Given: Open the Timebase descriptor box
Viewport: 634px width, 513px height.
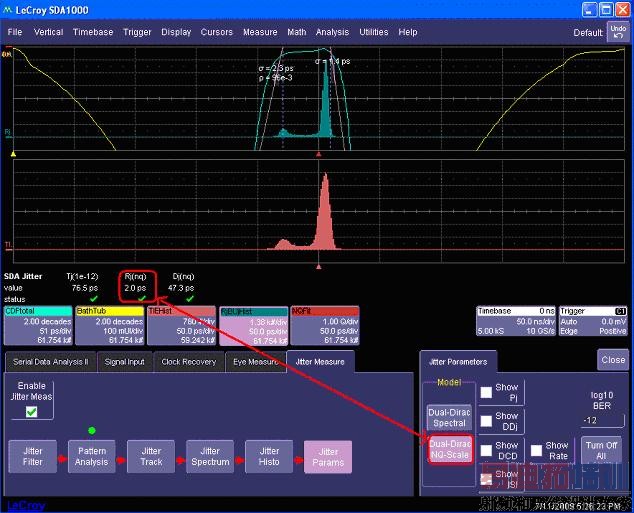Looking at the screenshot, I should [513, 321].
